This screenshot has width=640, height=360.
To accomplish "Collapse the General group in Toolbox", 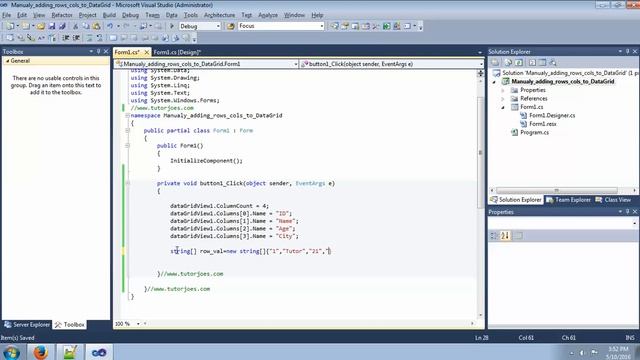I will click(7, 61).
